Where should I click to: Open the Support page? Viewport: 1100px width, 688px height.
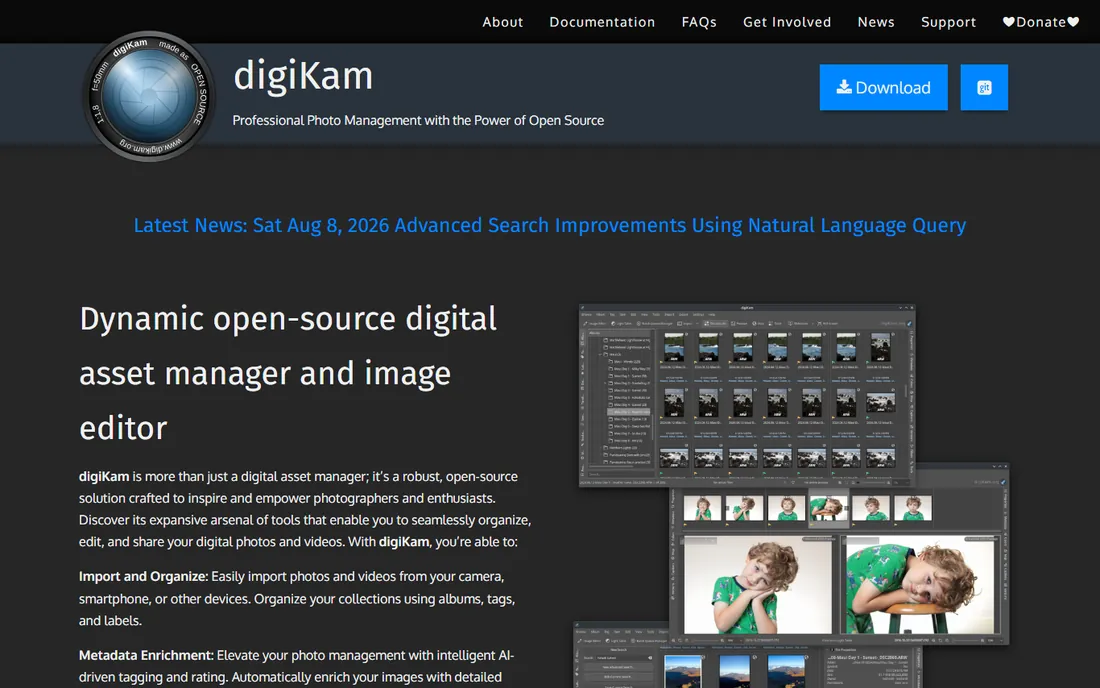pyautogui.click(x=948, y=22)
